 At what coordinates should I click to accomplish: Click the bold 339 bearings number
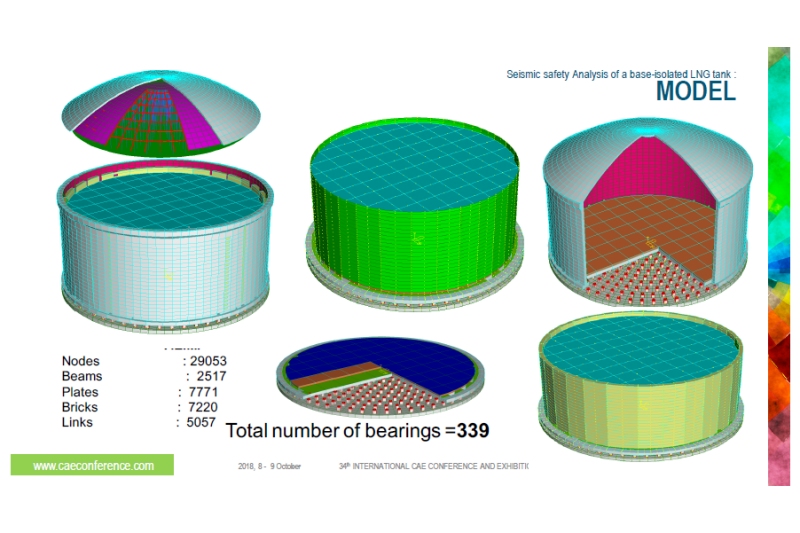pyautogui.click(x=473, y=431)
